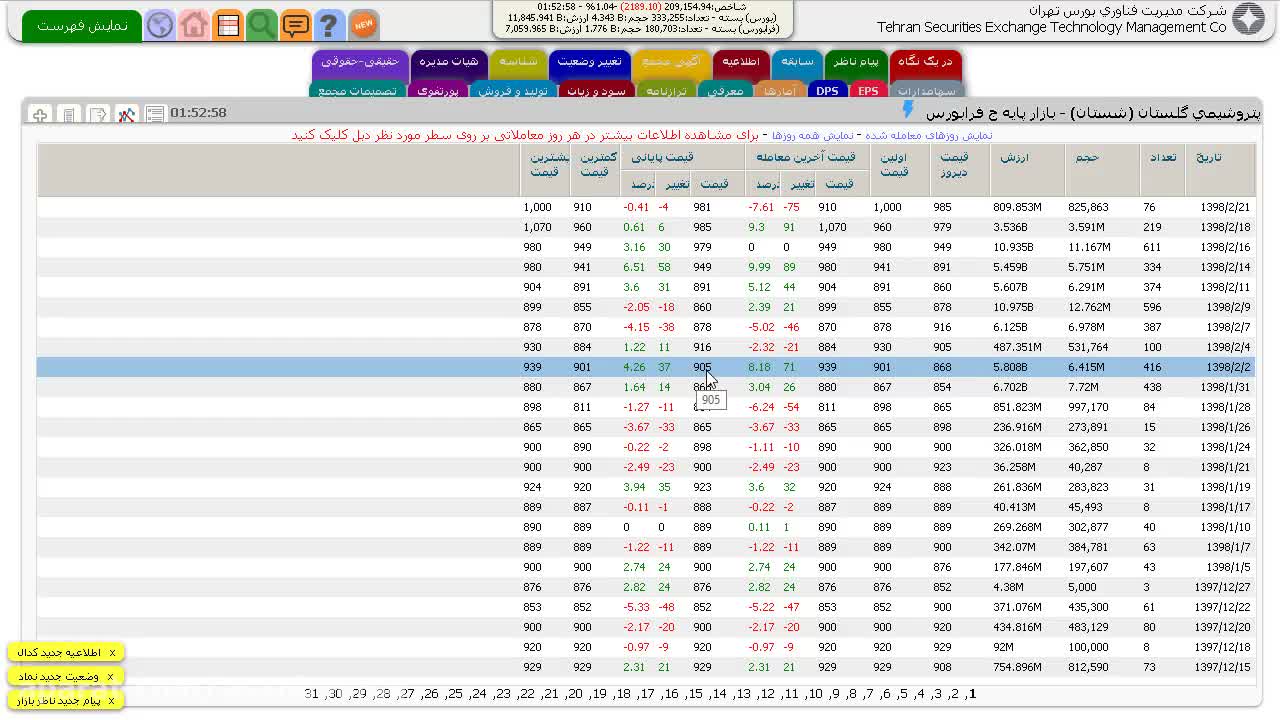This screenshot has width=1280, height=720.
Task: Open the question mark help icon
Action: point(329,25)
